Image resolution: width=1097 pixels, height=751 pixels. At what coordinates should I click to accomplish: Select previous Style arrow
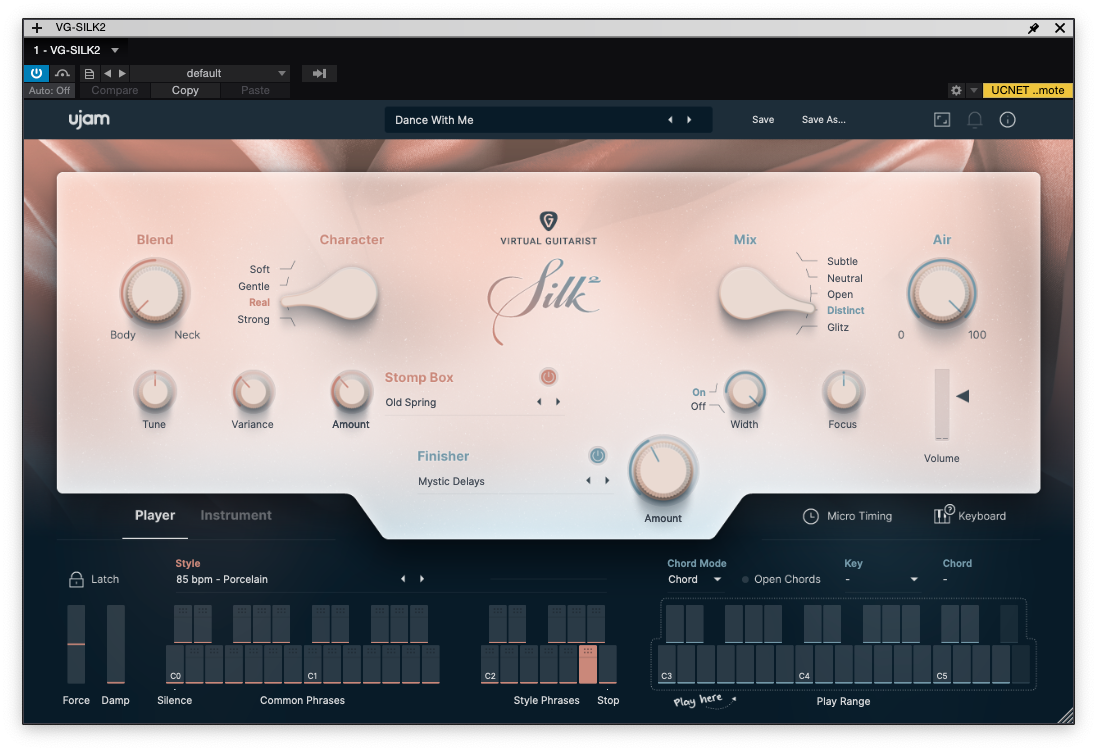click(x=403, y=579)
